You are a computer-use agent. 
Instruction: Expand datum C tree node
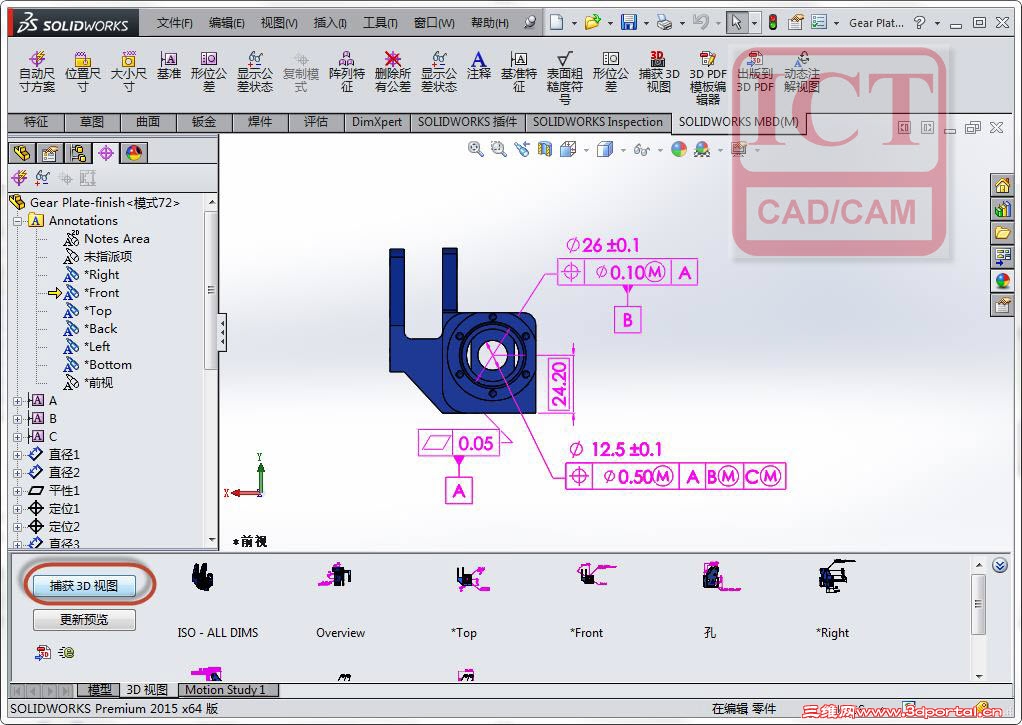[18, 437]
